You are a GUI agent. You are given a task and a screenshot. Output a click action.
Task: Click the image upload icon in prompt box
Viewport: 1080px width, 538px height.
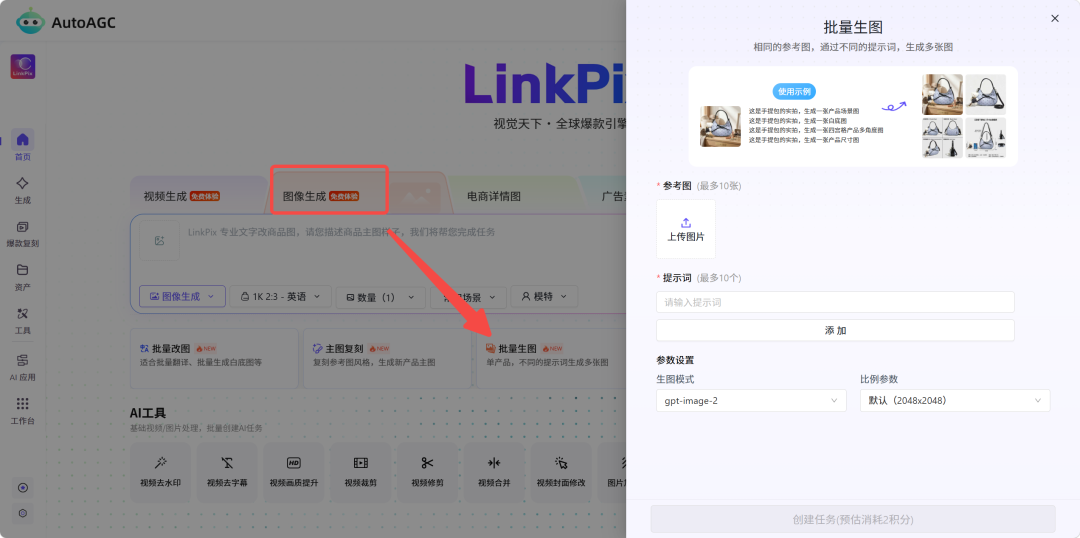click(x=159, y=240)
